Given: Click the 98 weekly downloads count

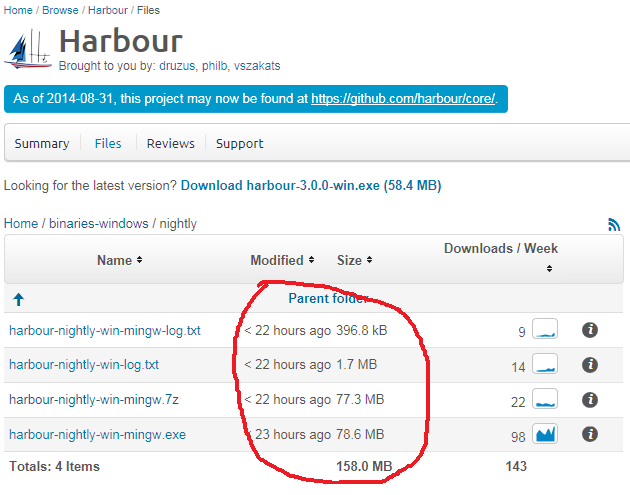Looking at the screenshot, I should (x=518, y=437).
